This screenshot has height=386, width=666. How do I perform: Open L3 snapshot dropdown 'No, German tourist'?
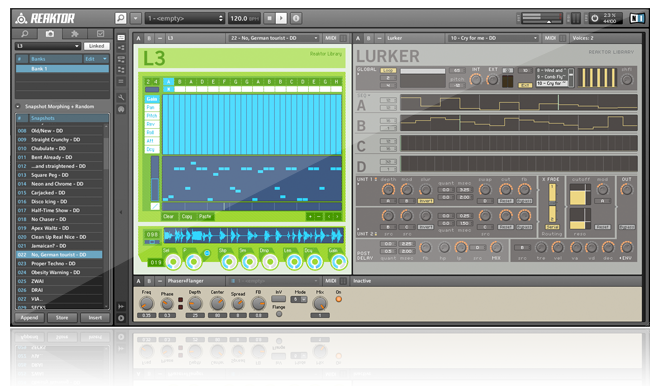coord(274,38)
